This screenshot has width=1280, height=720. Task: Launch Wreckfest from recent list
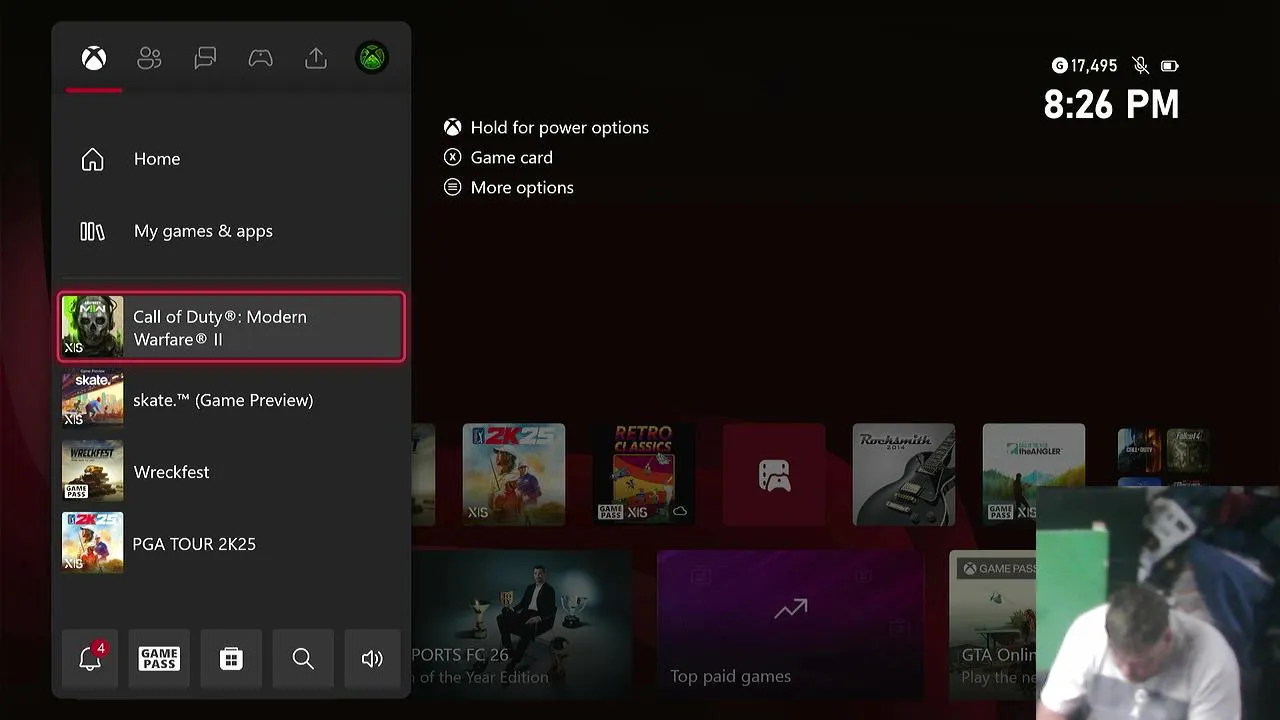[232, 472]
